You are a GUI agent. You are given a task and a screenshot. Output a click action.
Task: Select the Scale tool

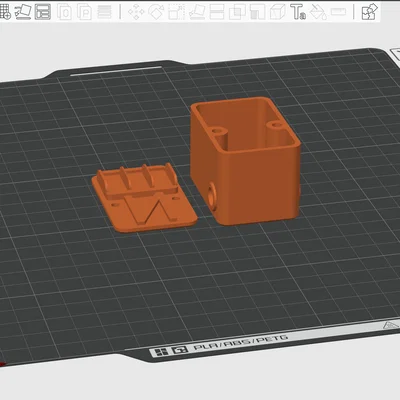pyautogui.click(x=177, y=12)
